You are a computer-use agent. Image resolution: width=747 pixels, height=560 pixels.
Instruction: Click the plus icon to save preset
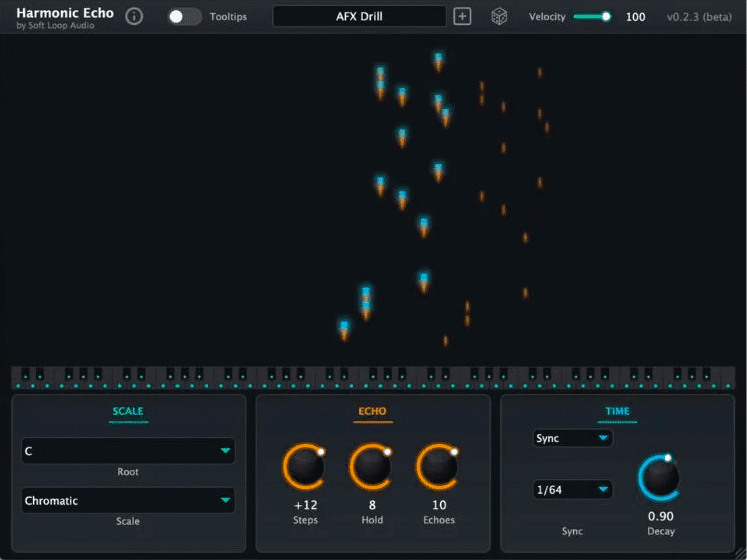[462, 17]
